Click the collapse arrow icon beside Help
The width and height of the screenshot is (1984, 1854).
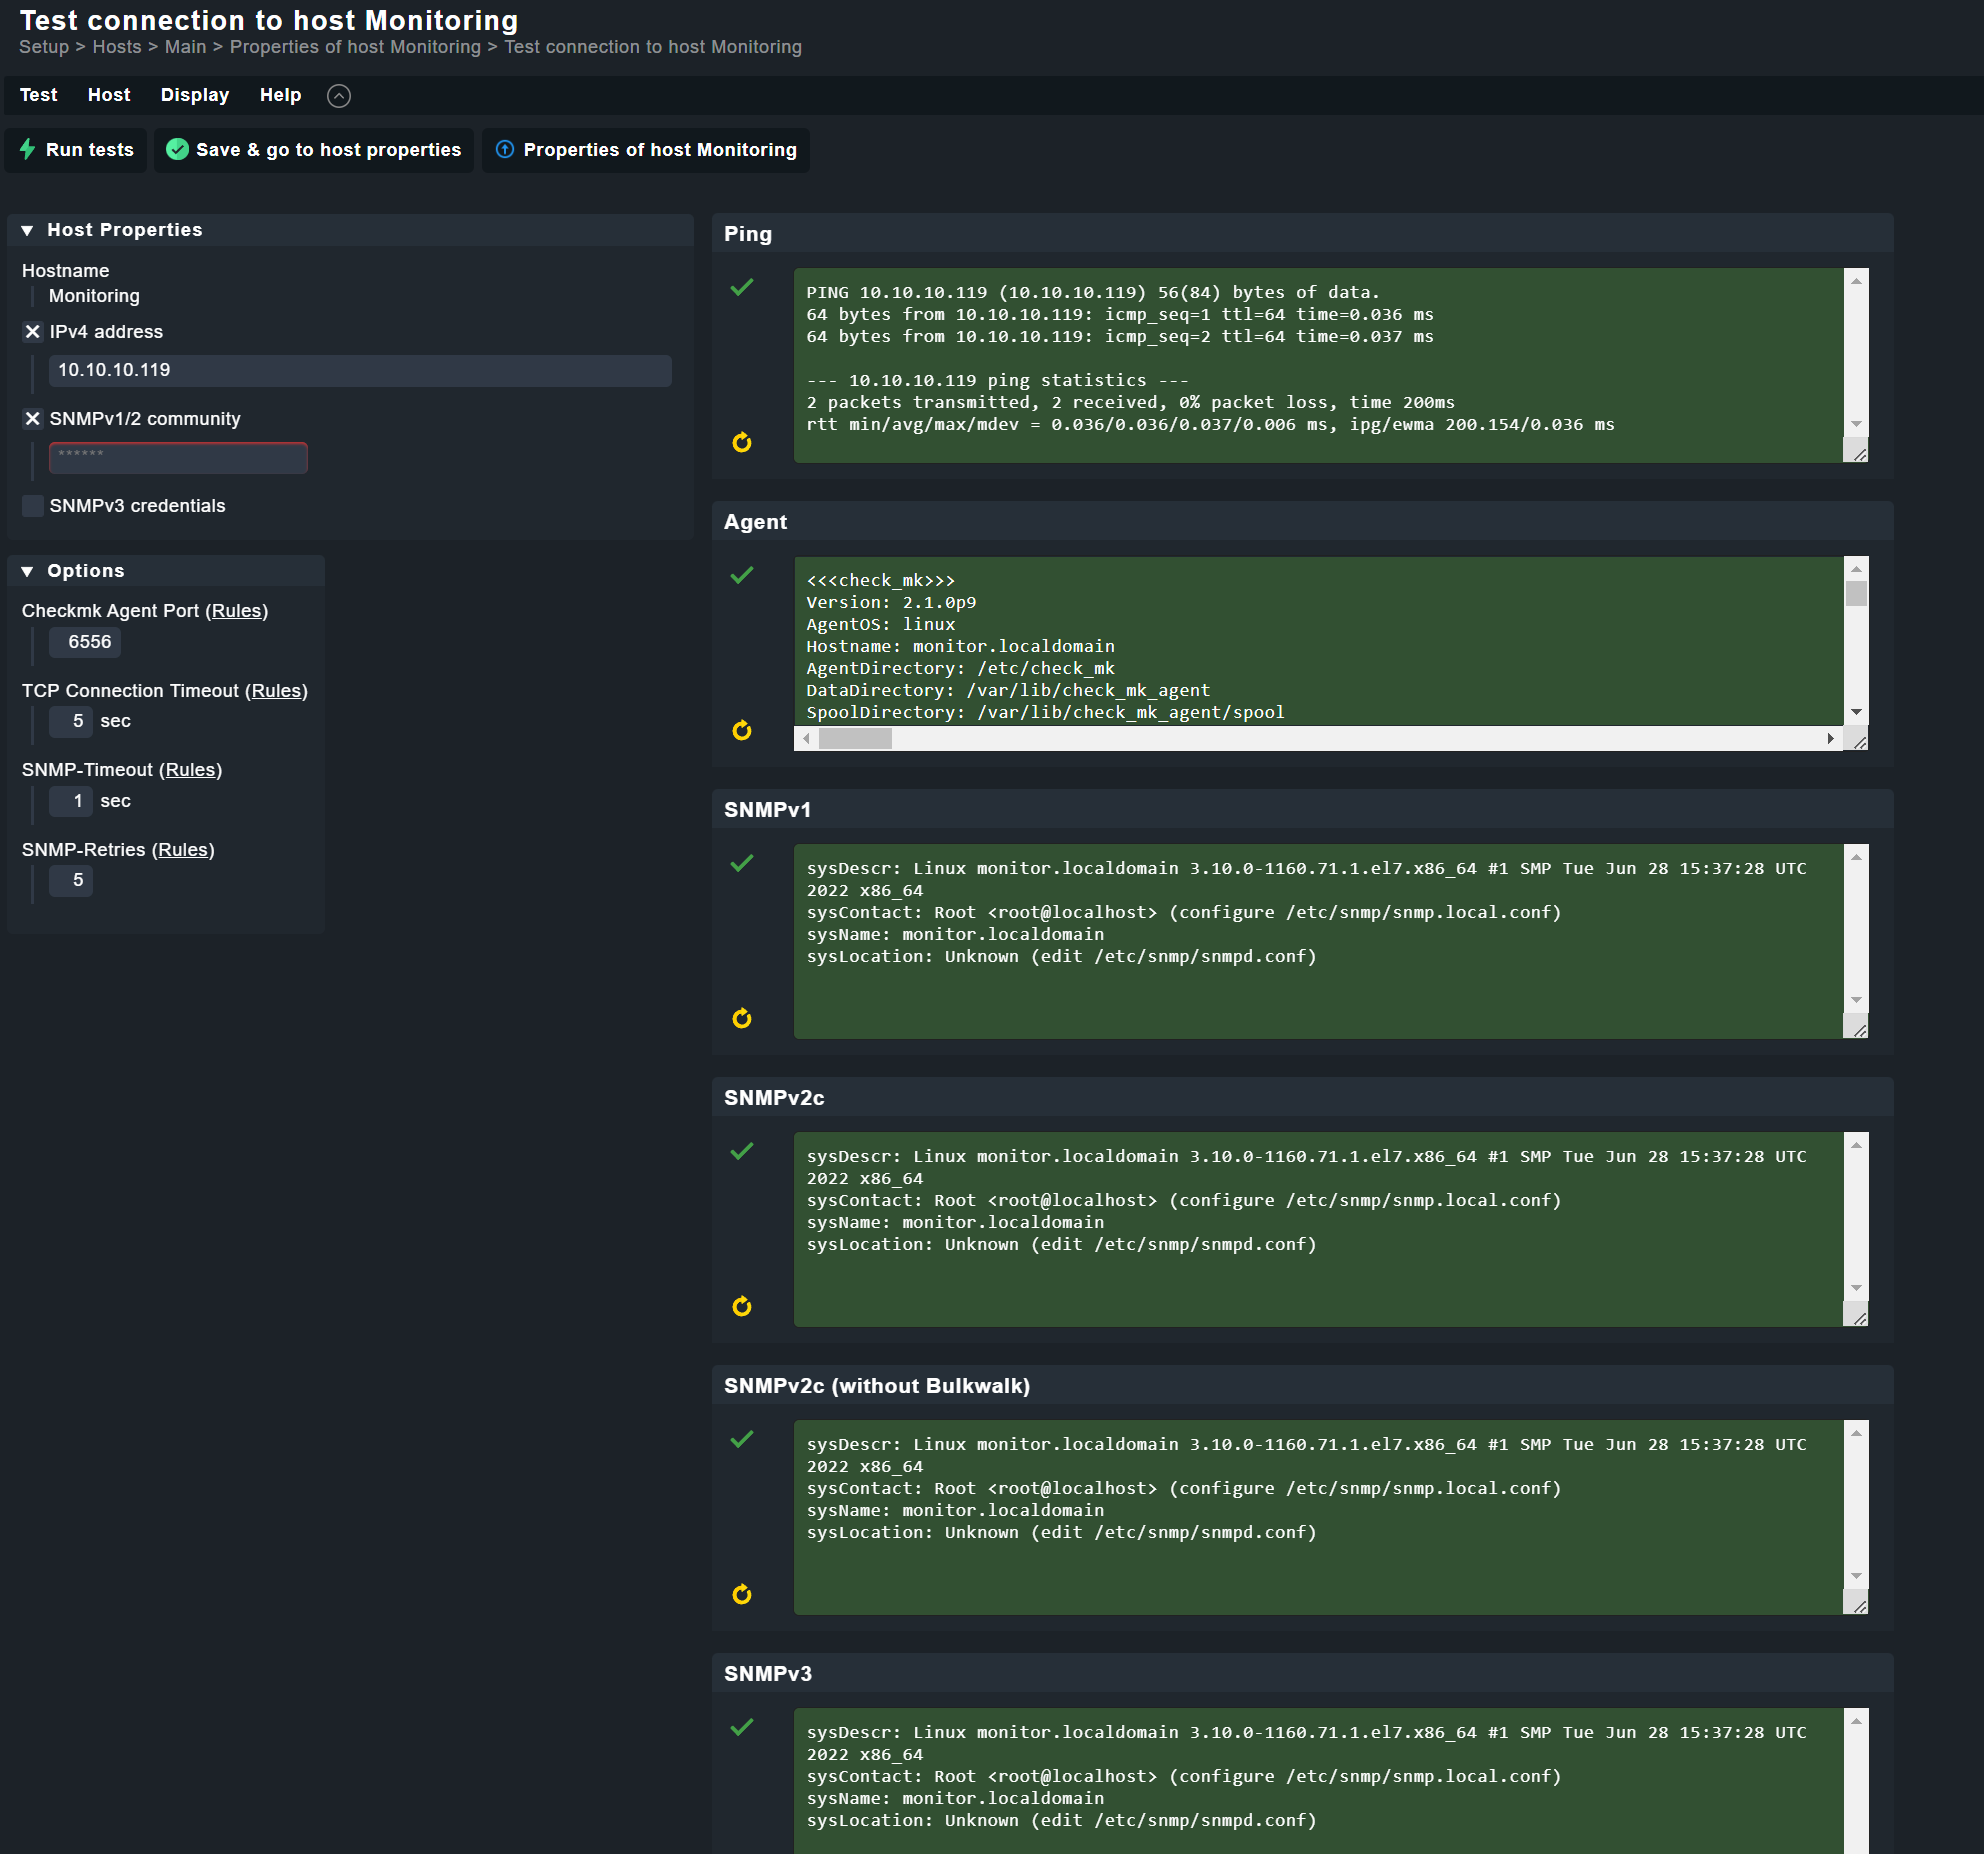(x=339, y=96)
